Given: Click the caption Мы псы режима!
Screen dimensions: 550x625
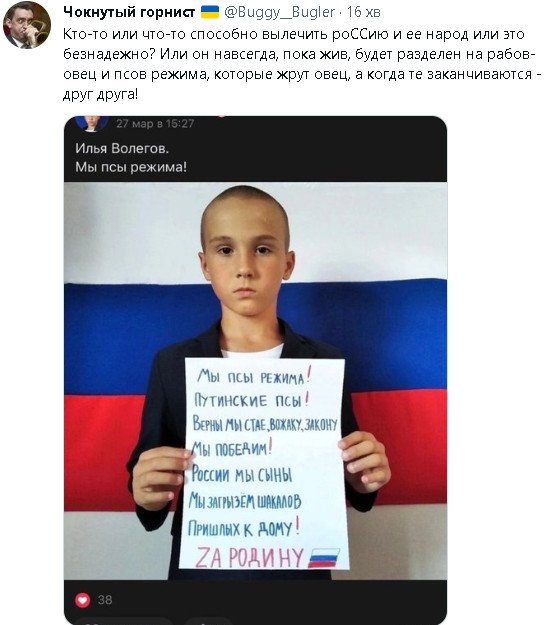Looking at the screenshot, I should 131,167.
